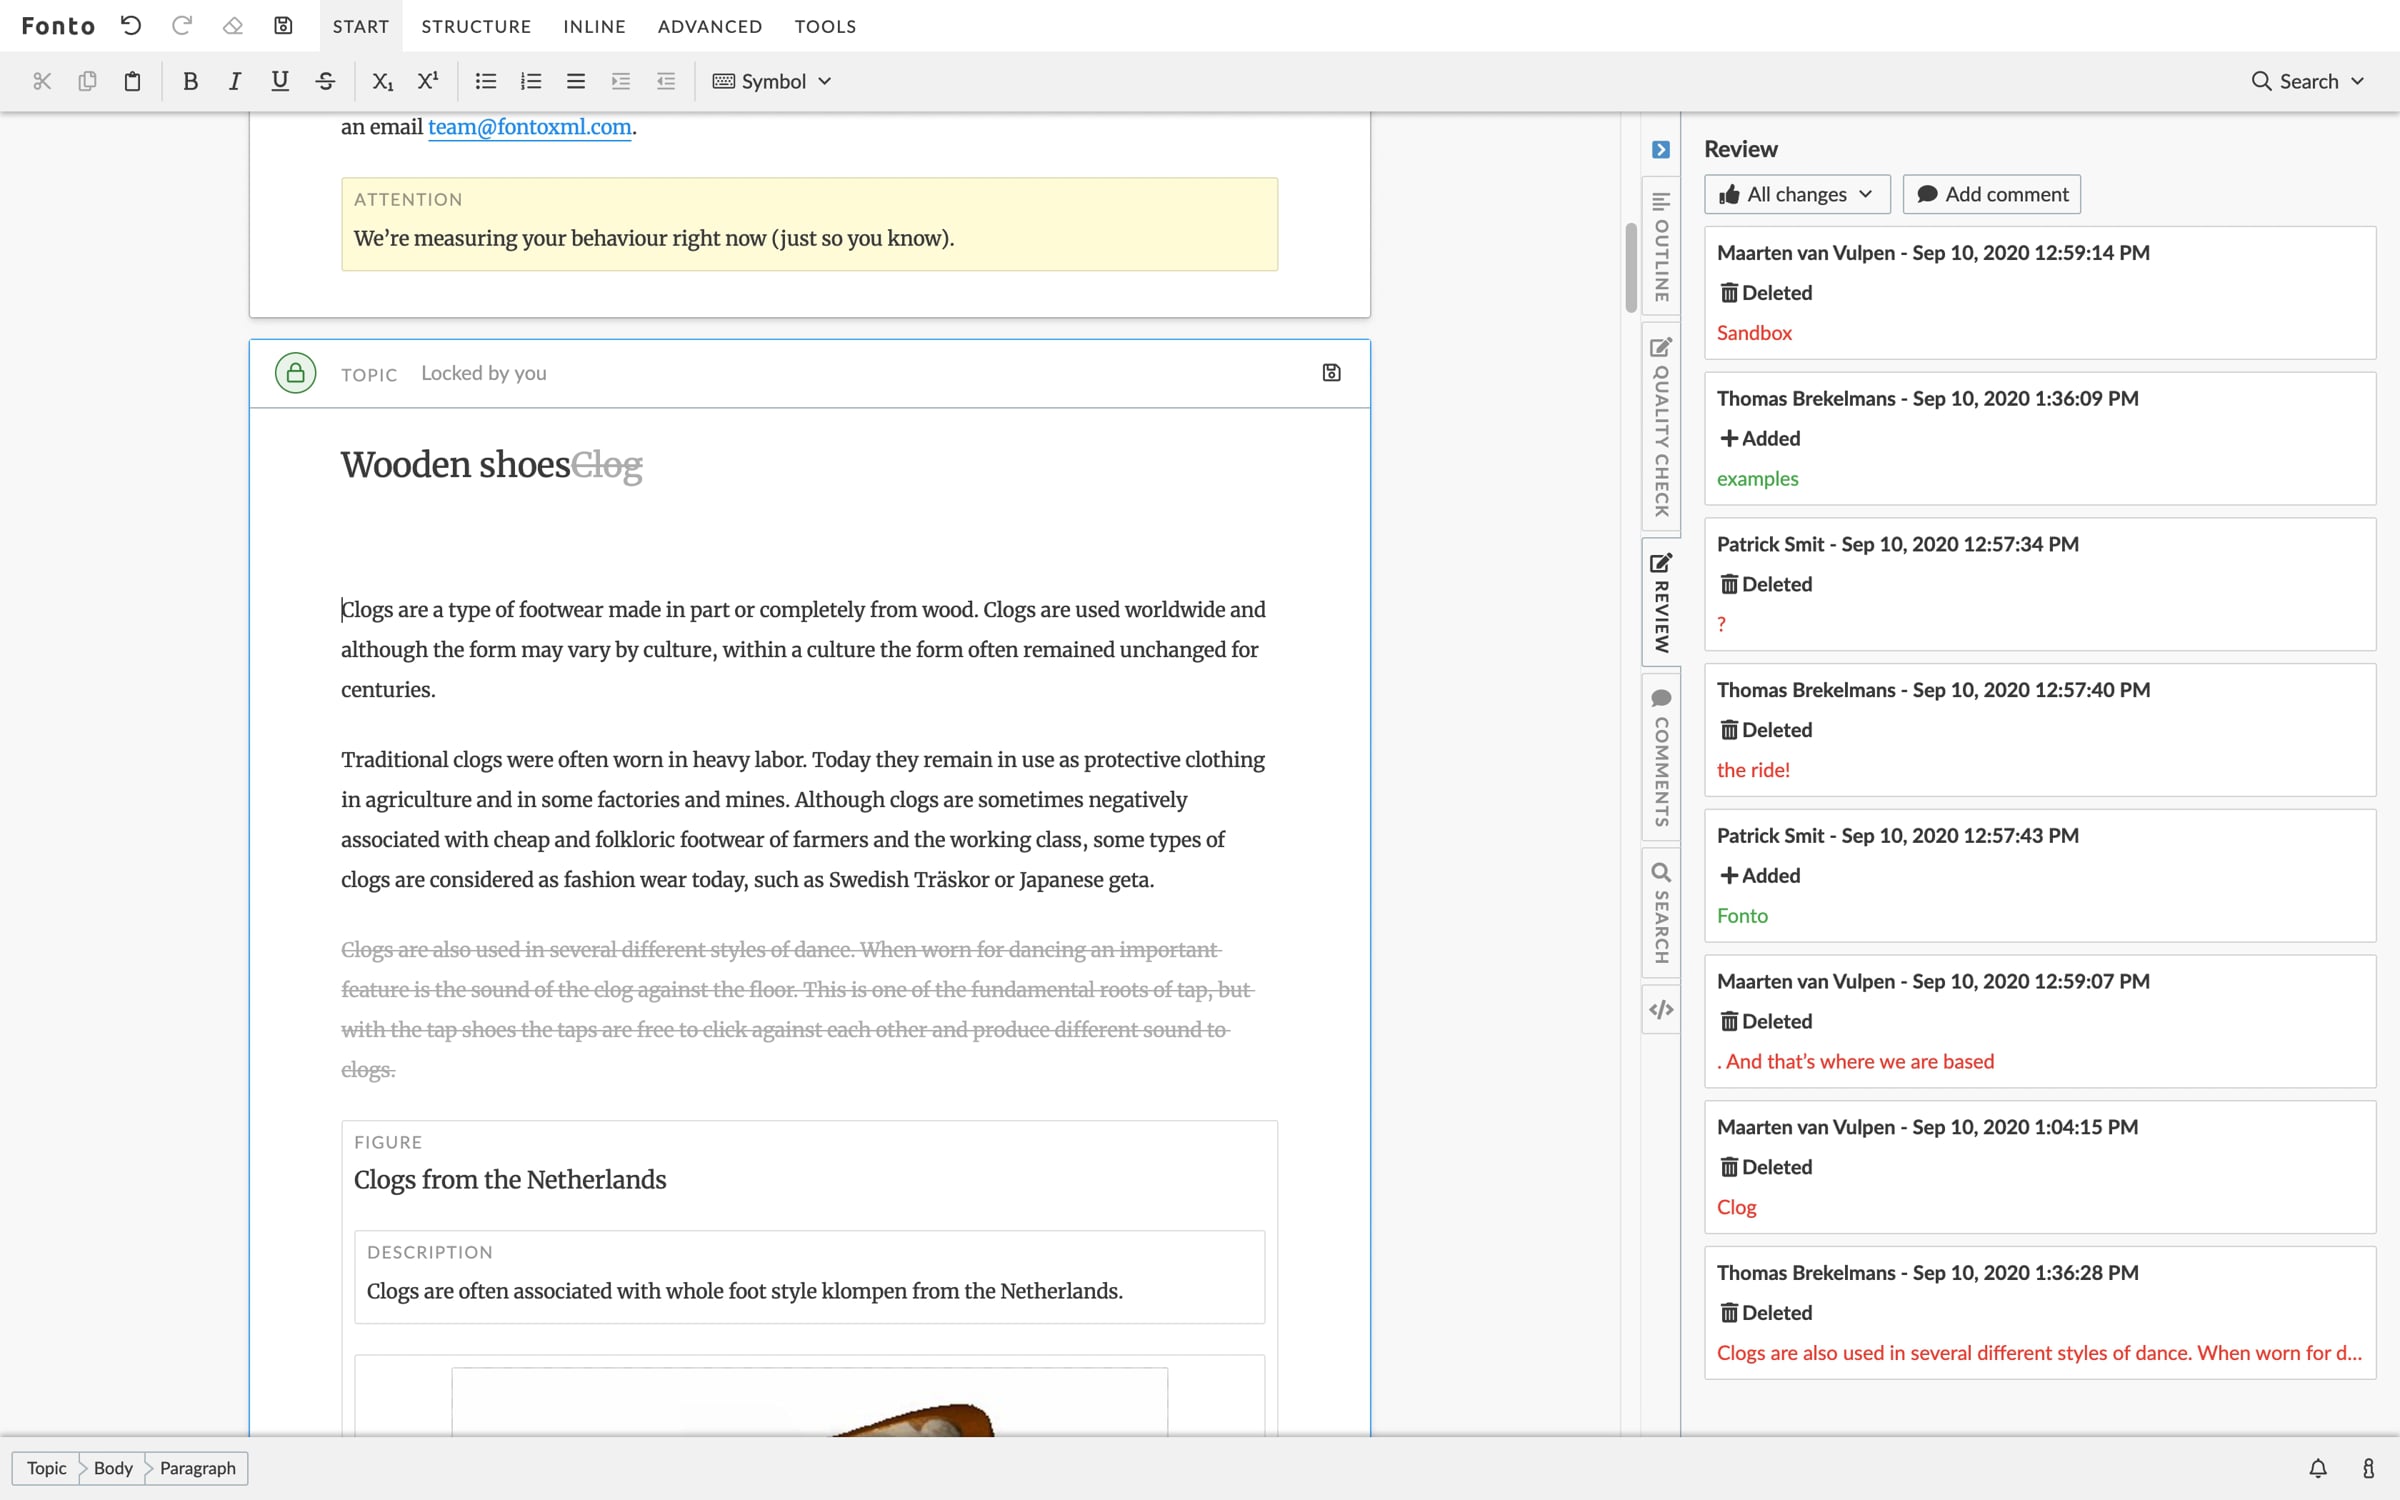Screen dimensions: 2400x1500
Task: Click the Body breadcrumb
Action: tap(113, 1468)
